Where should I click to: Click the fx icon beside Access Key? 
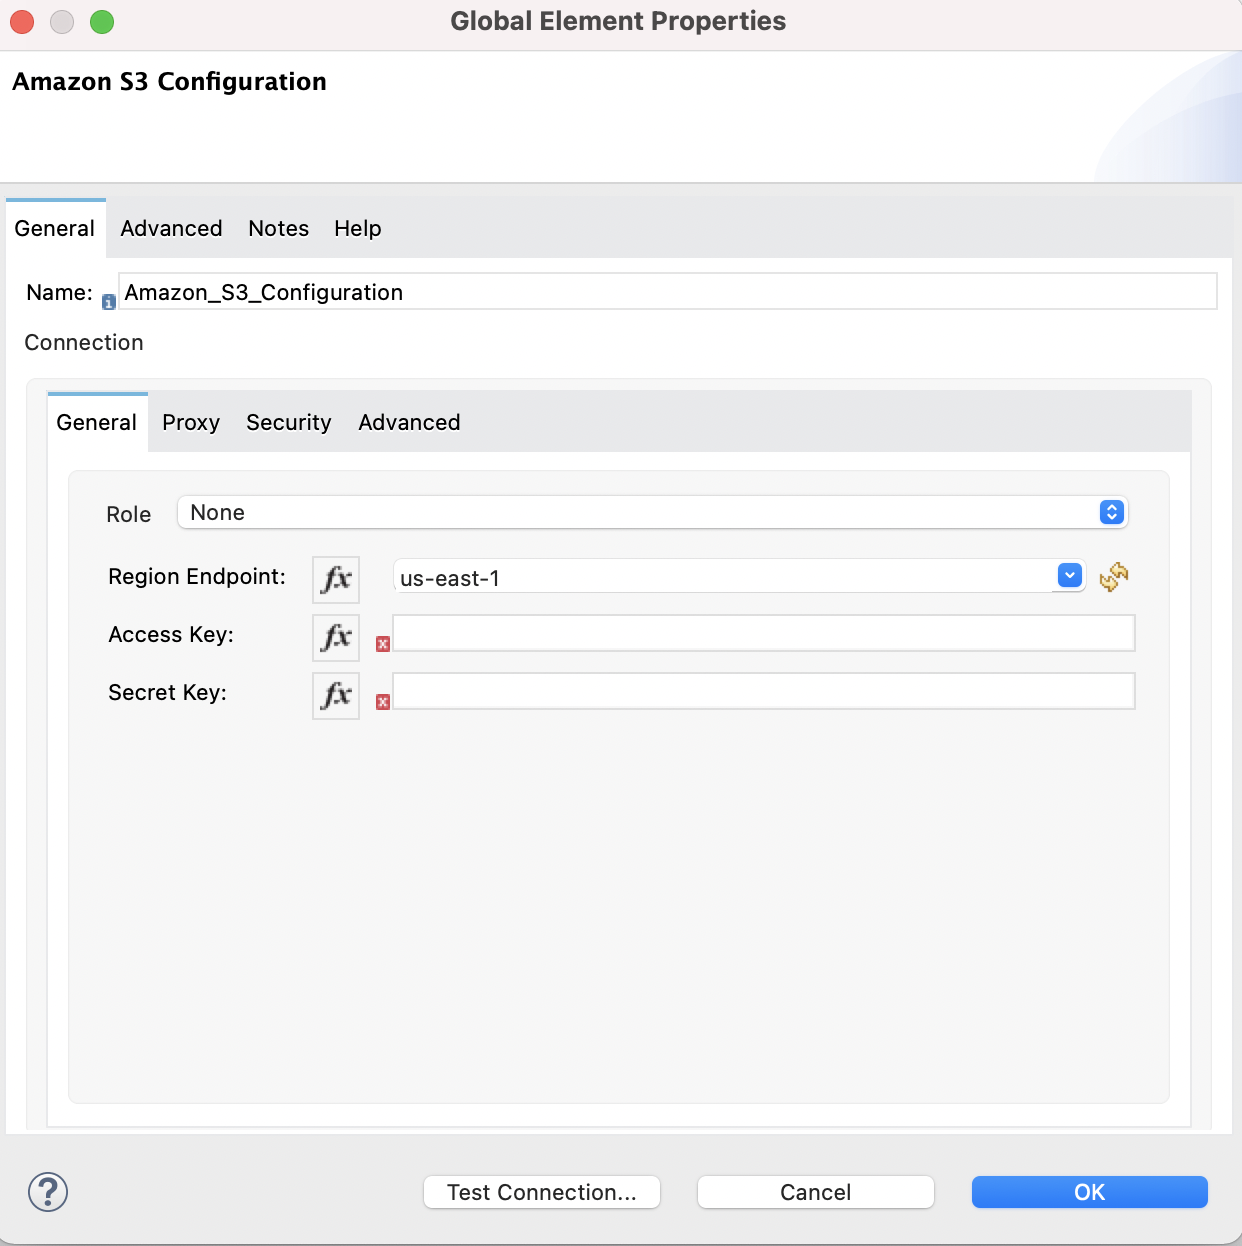point(335,638)
